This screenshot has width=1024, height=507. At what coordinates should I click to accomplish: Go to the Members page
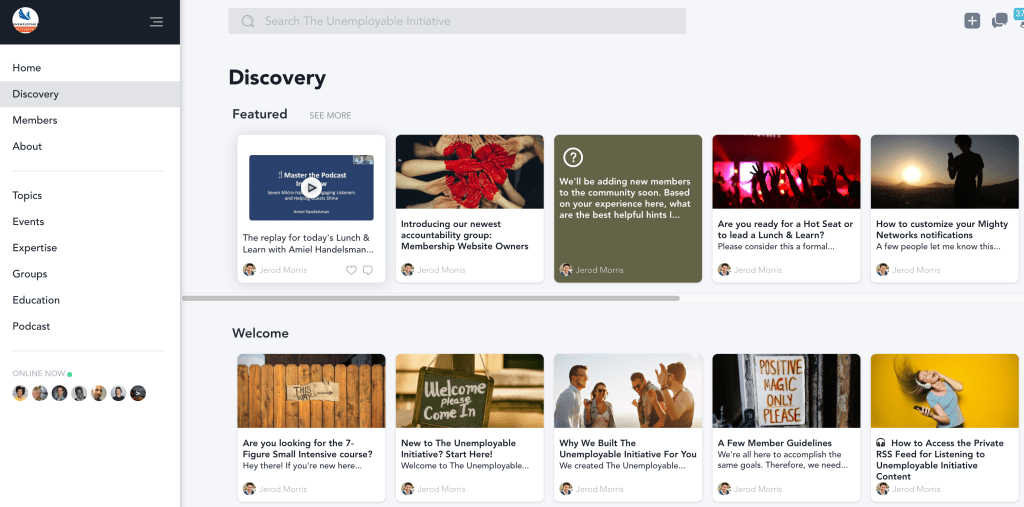pos(35,120)
